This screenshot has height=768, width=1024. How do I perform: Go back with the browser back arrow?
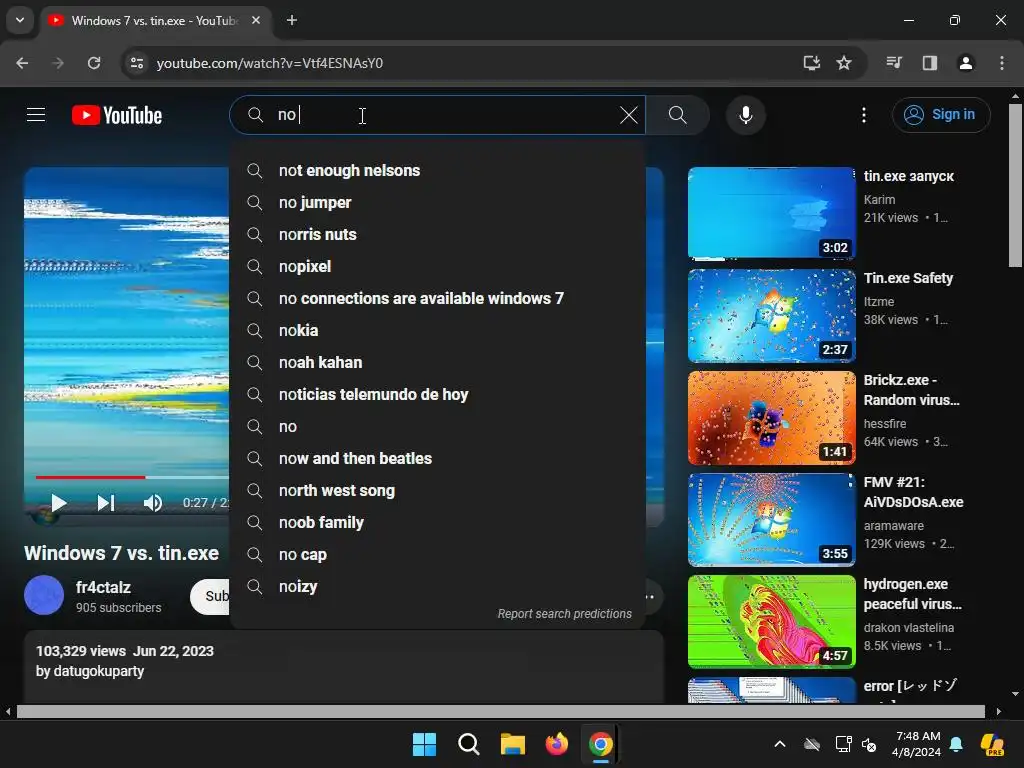pos(22,63)
